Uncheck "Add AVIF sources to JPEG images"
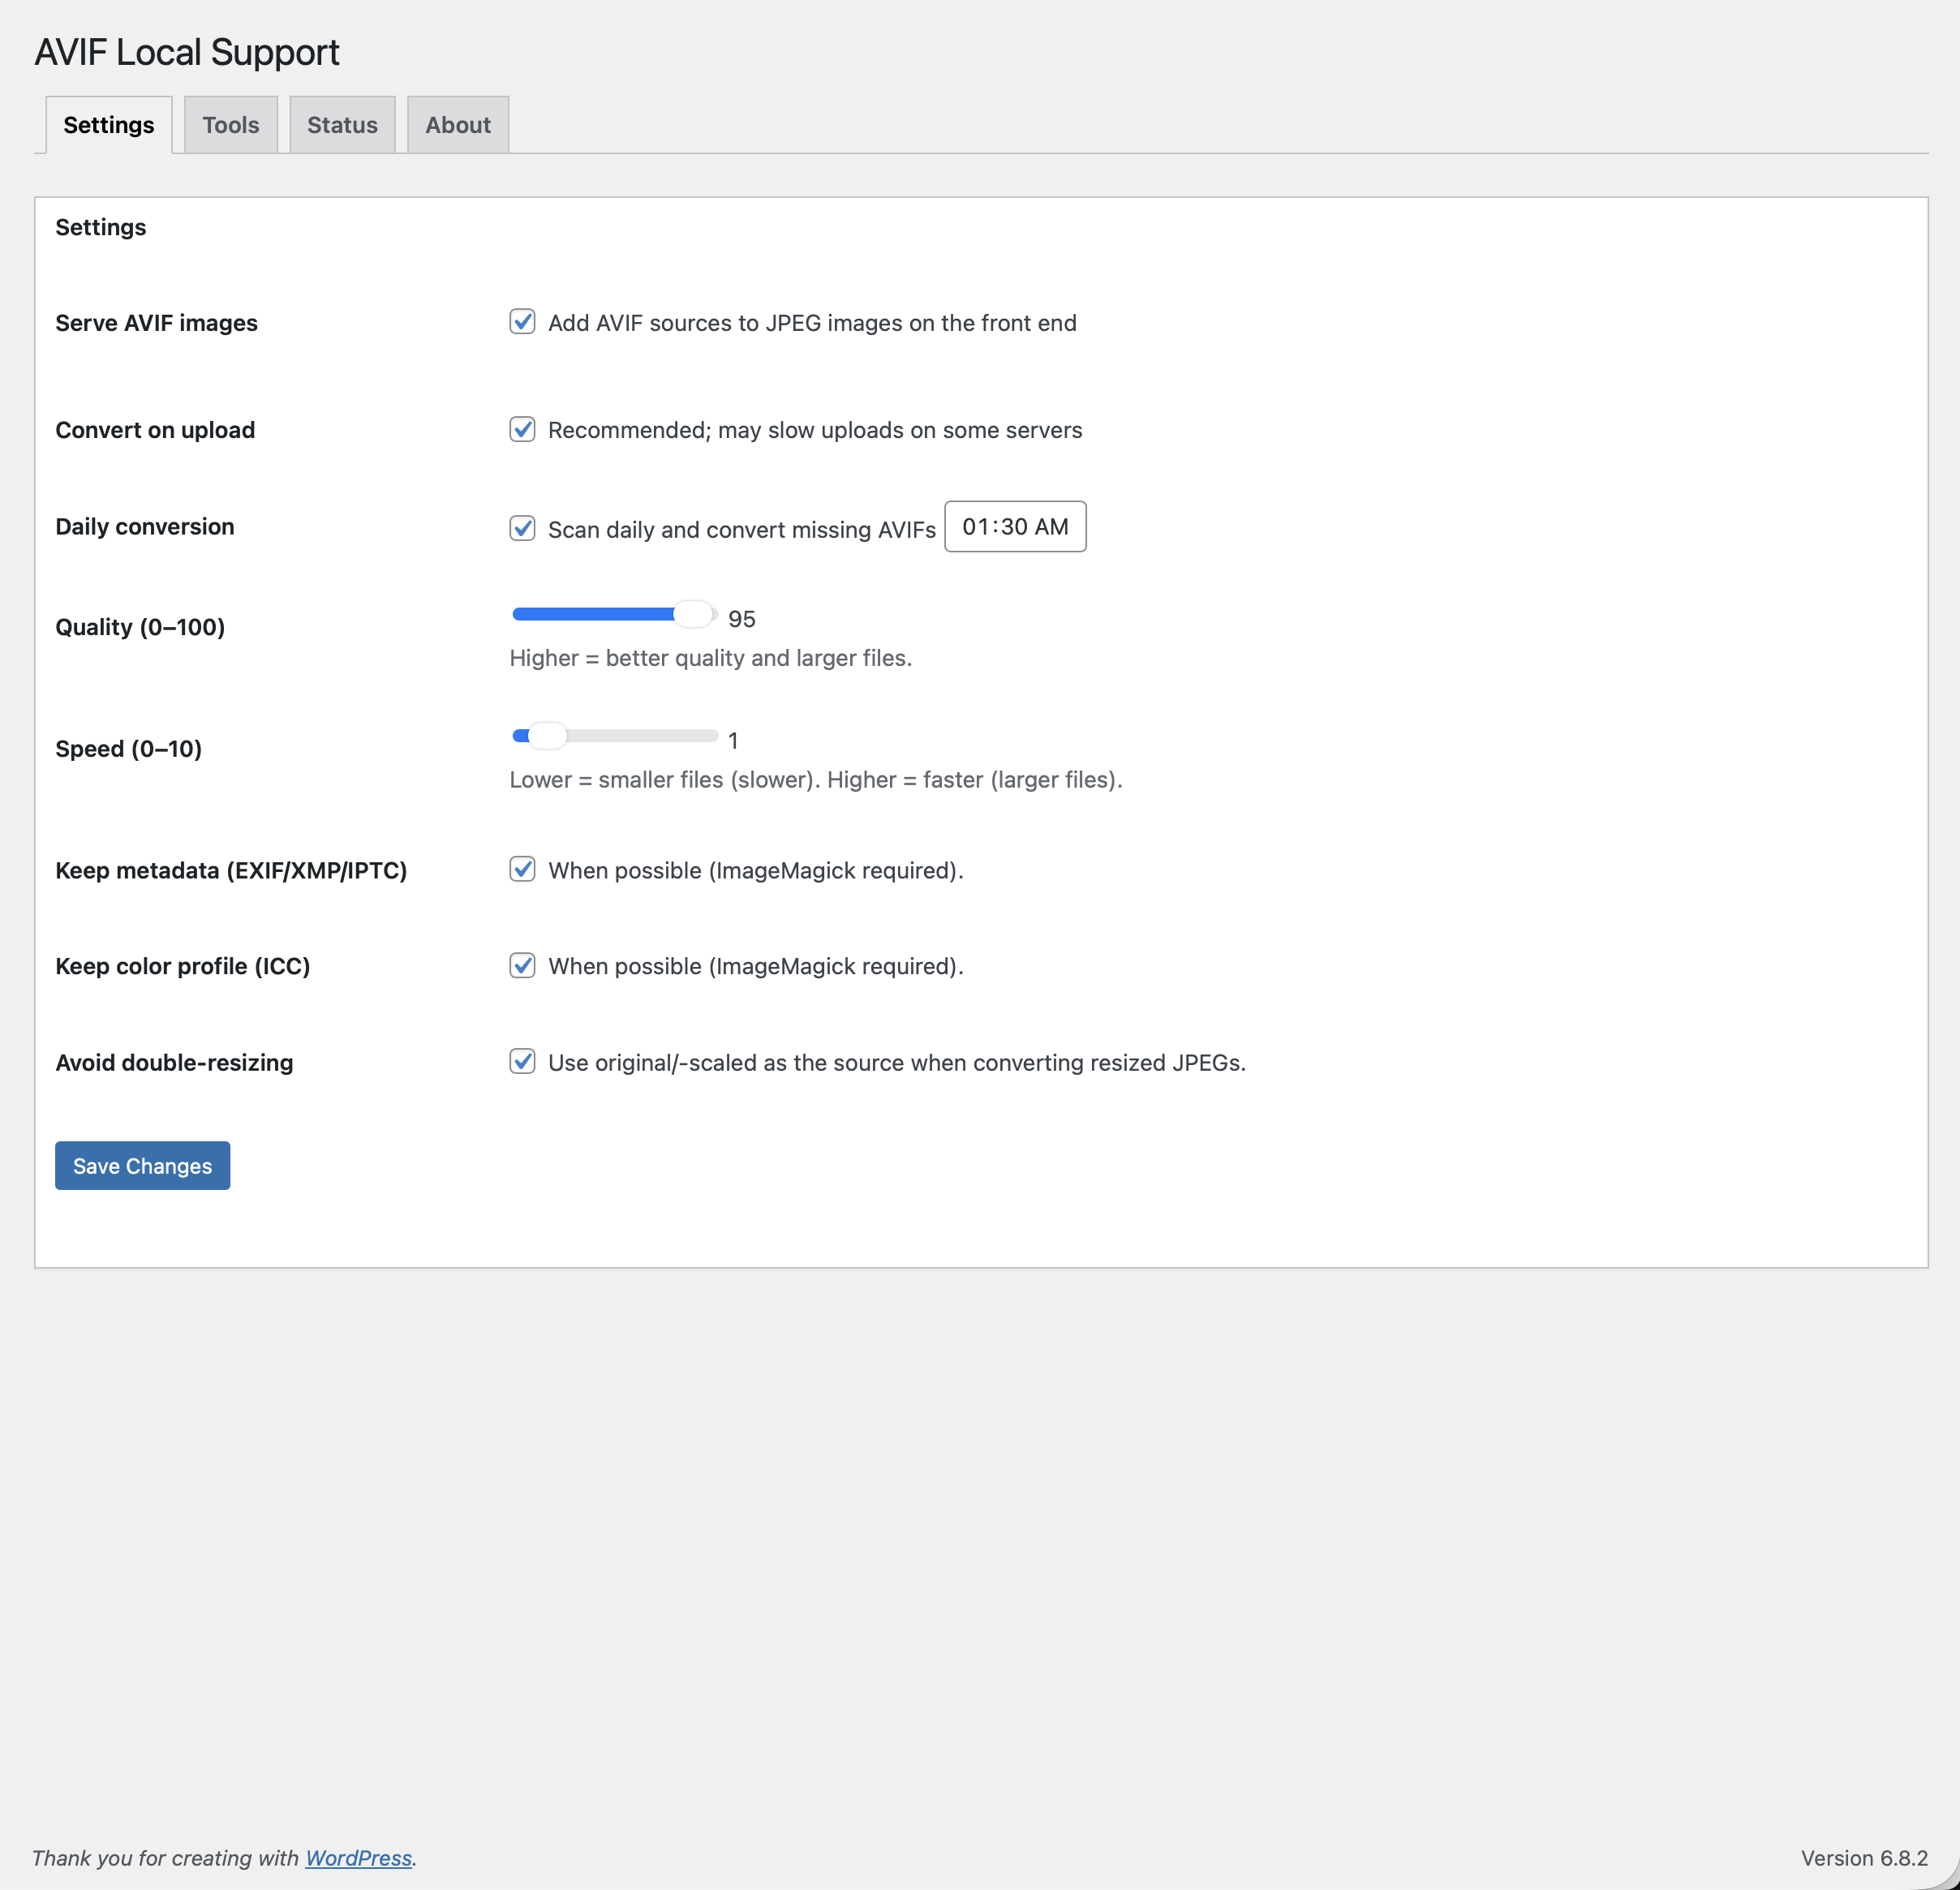The image size is (1960, 1890). click(523, 322)
